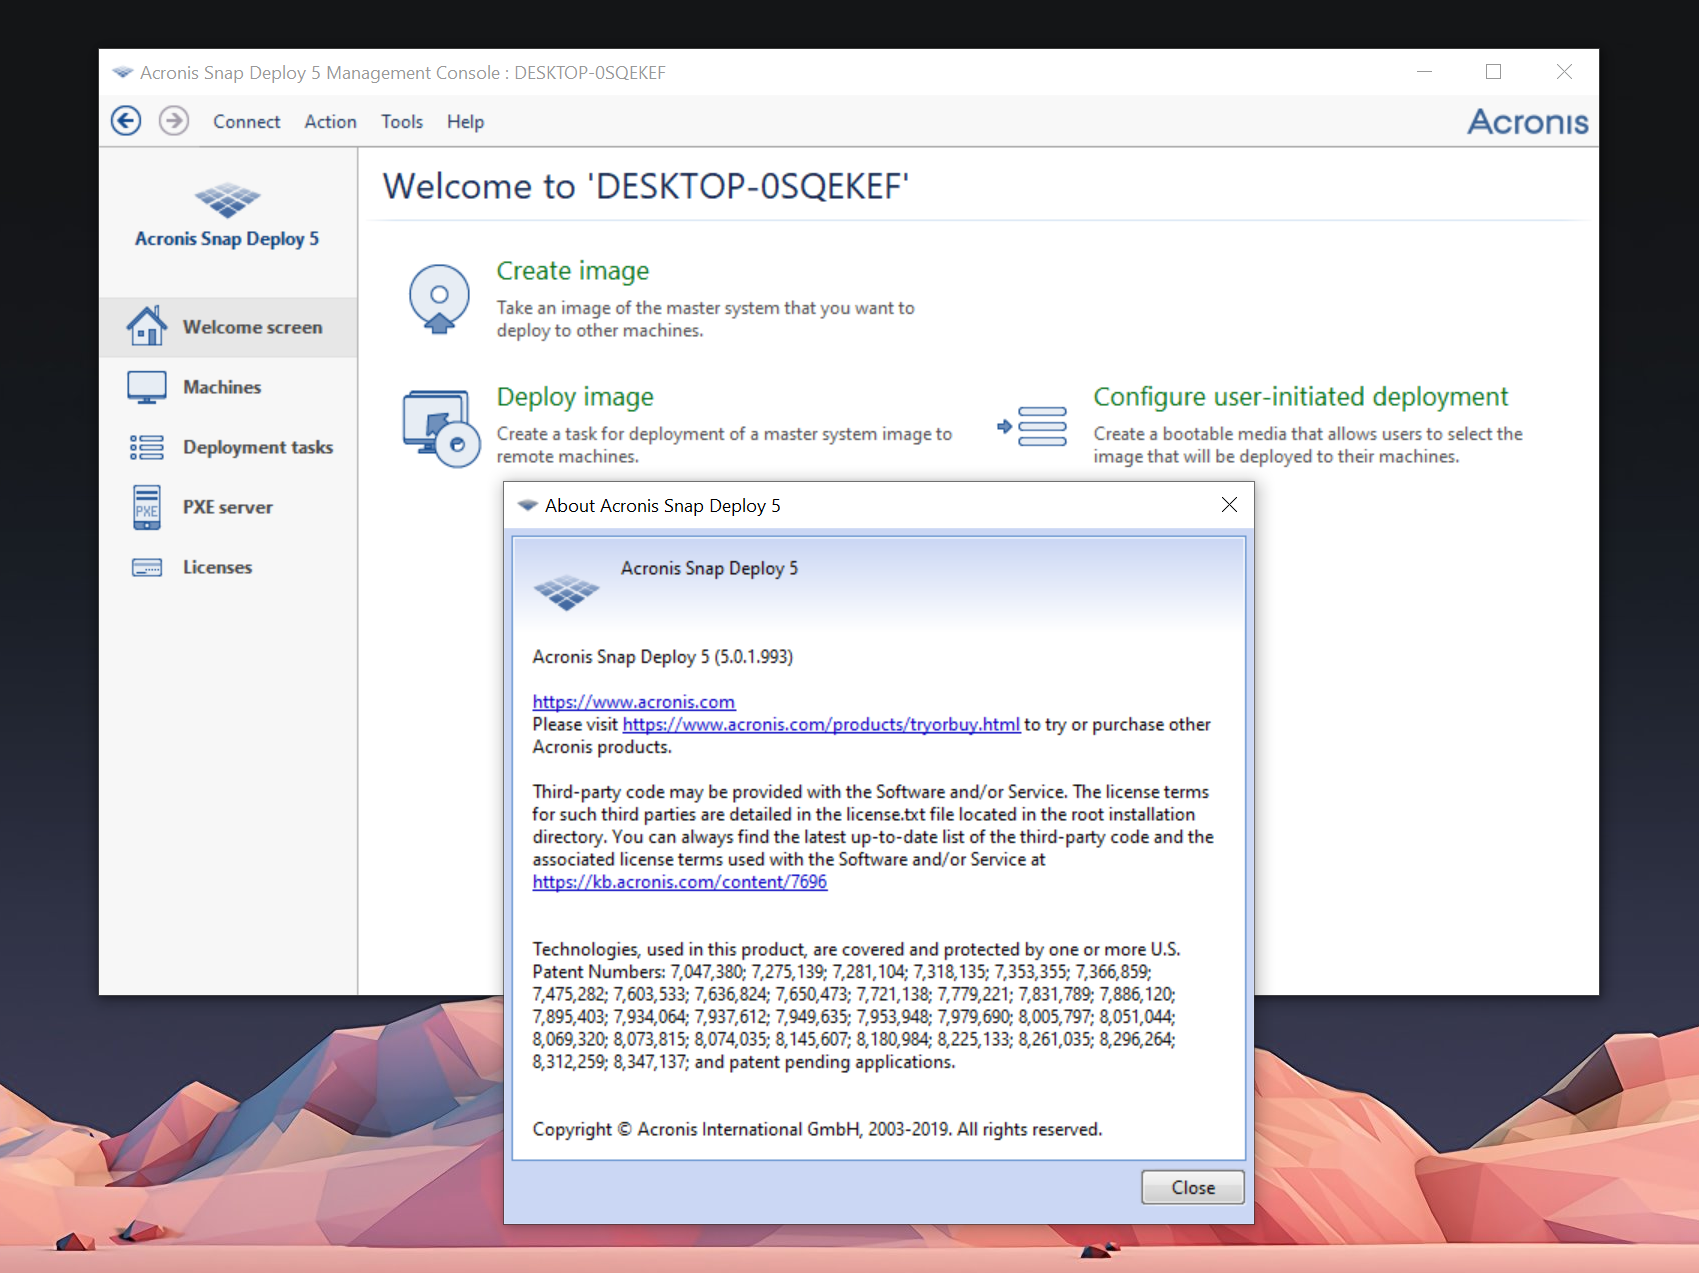1699x1273 pixels.
Task: Click Configure user-initiated deployment link
Action: click(1300, 397)
